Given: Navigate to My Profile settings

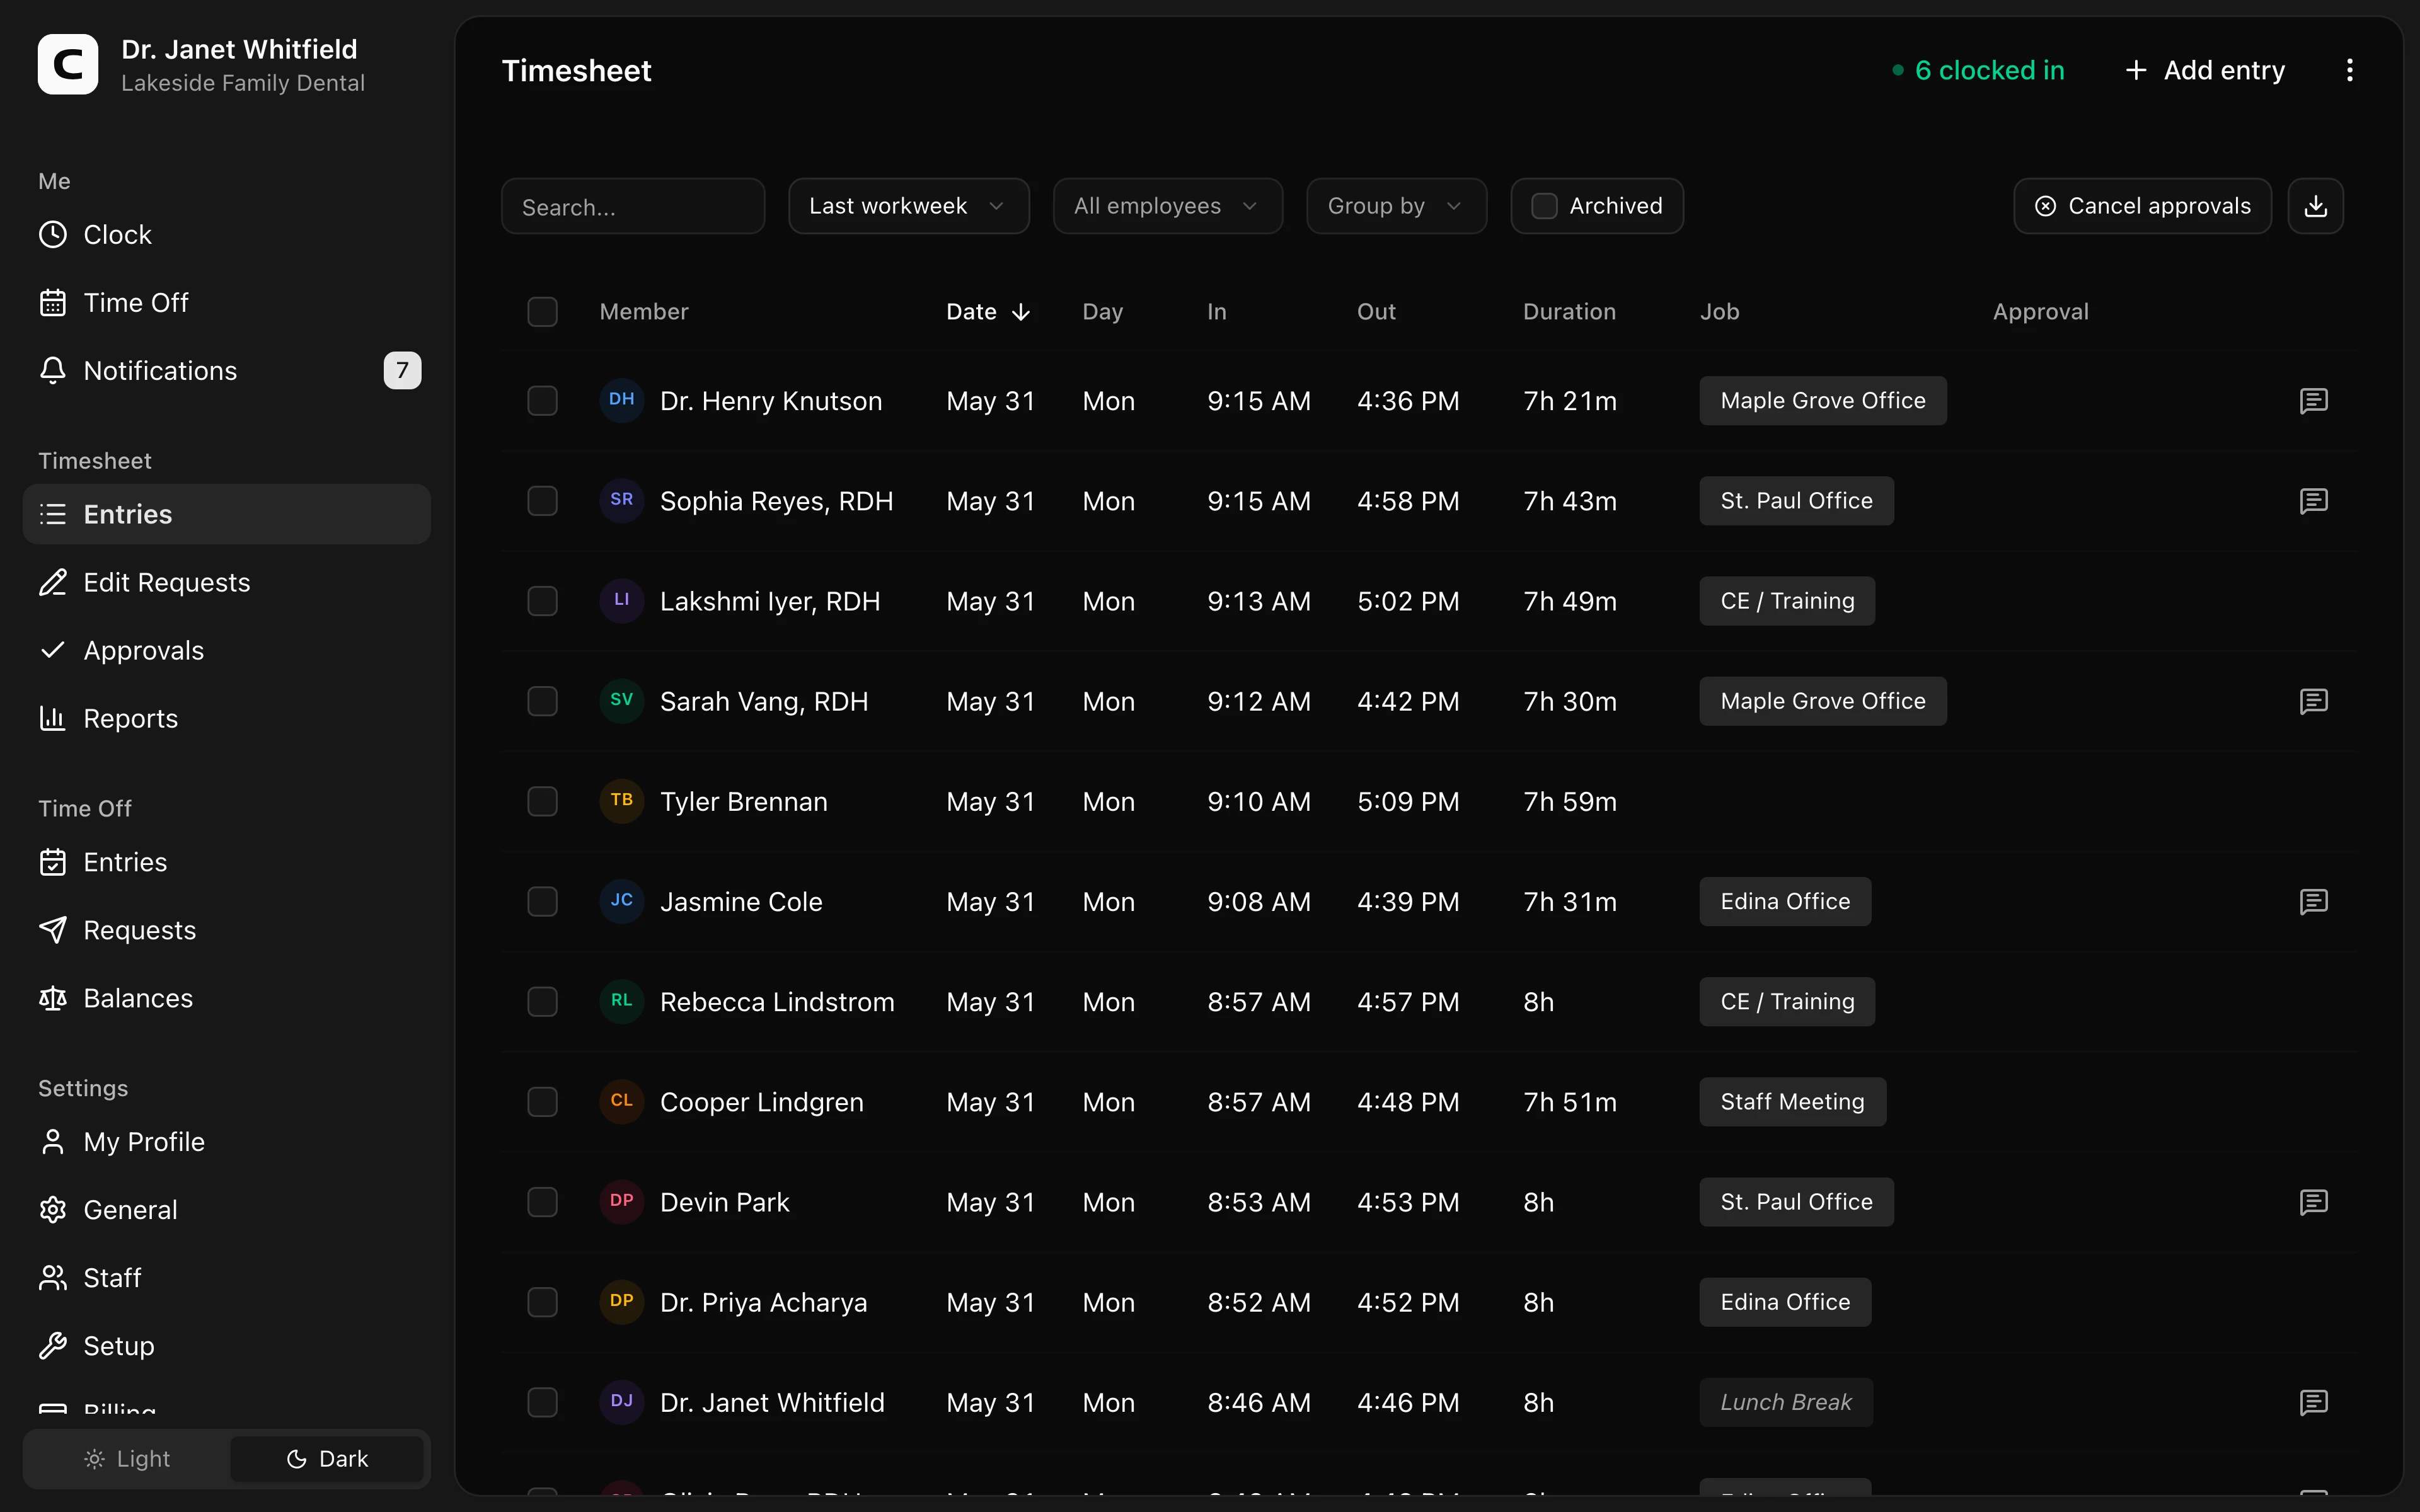Looking at the screenshot, I should point(227,1142).
